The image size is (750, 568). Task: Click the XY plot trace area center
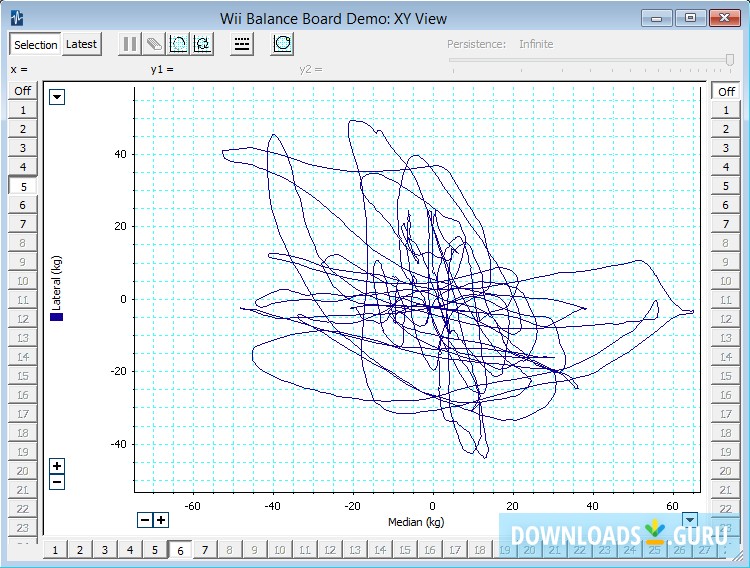point(417,290)
